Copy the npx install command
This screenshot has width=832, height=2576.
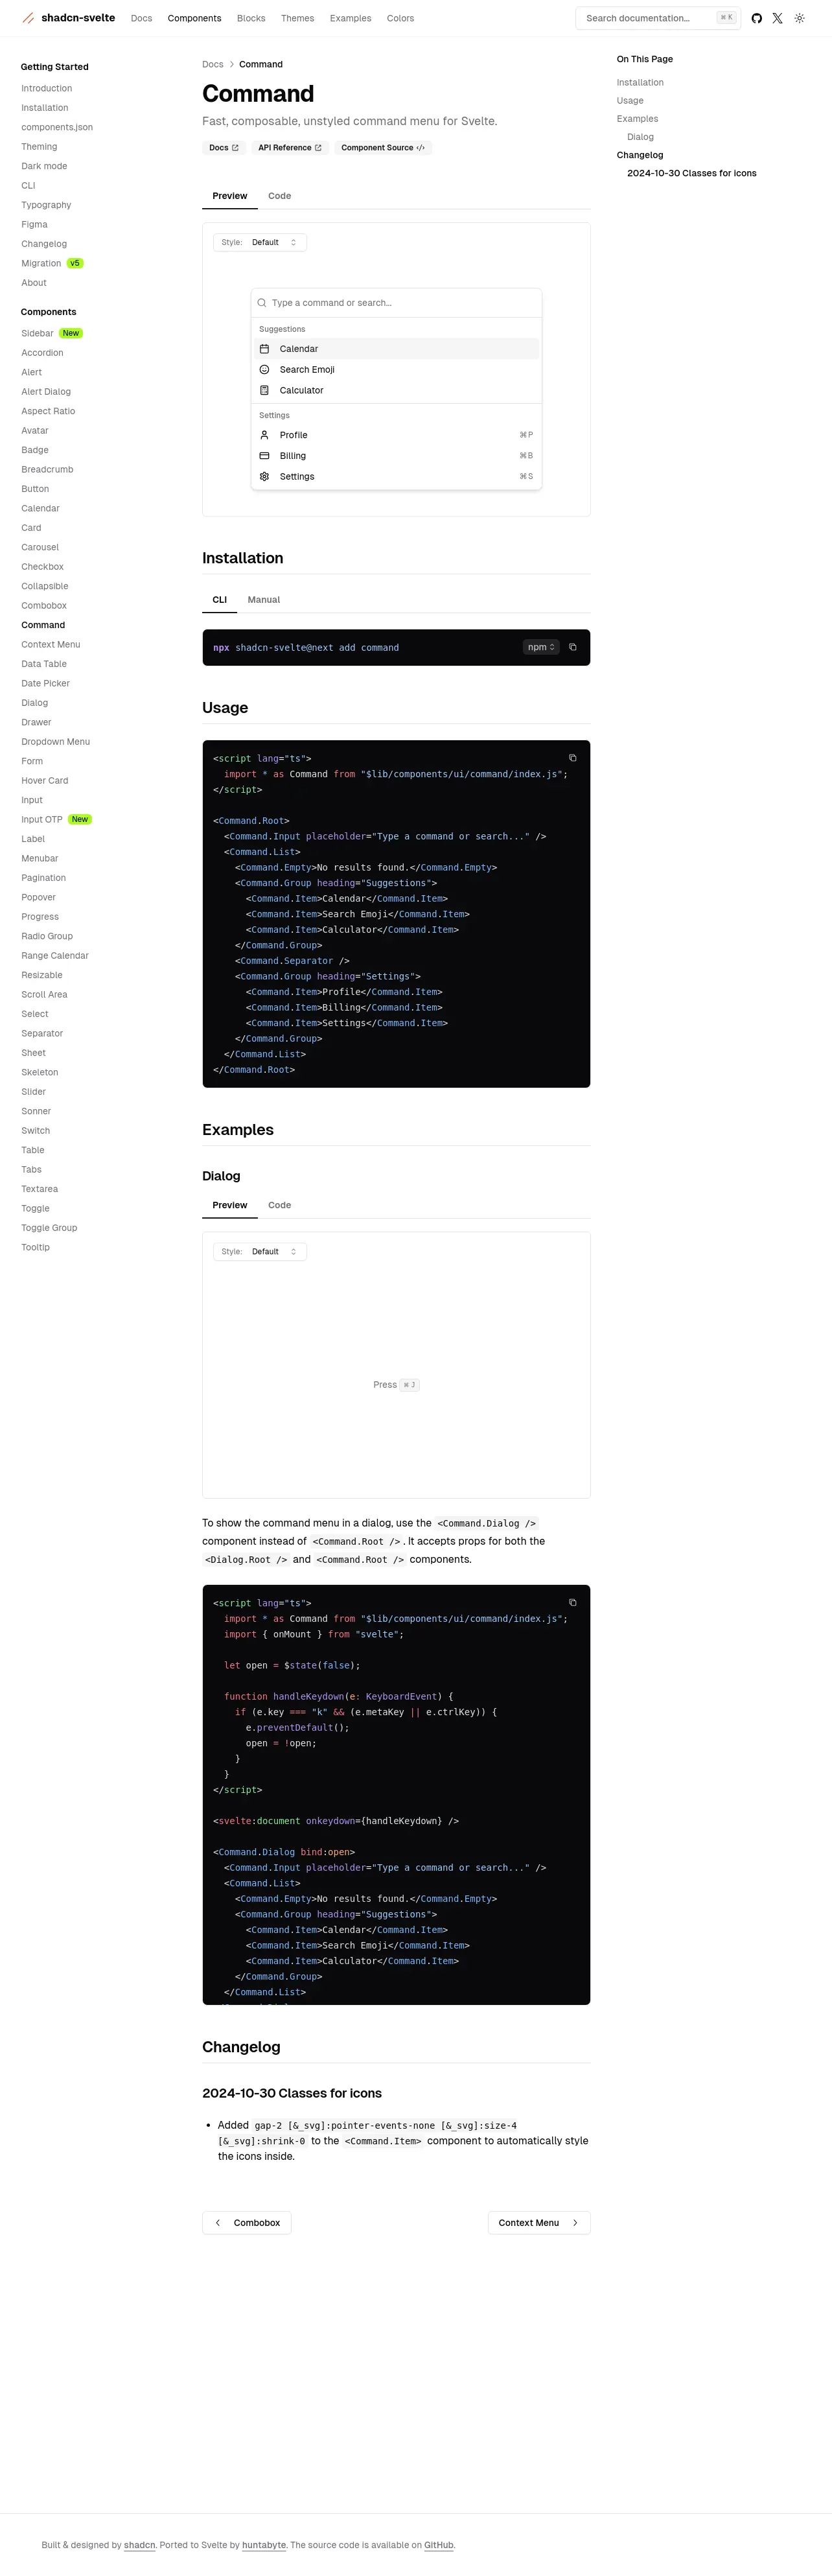point(572,647)
